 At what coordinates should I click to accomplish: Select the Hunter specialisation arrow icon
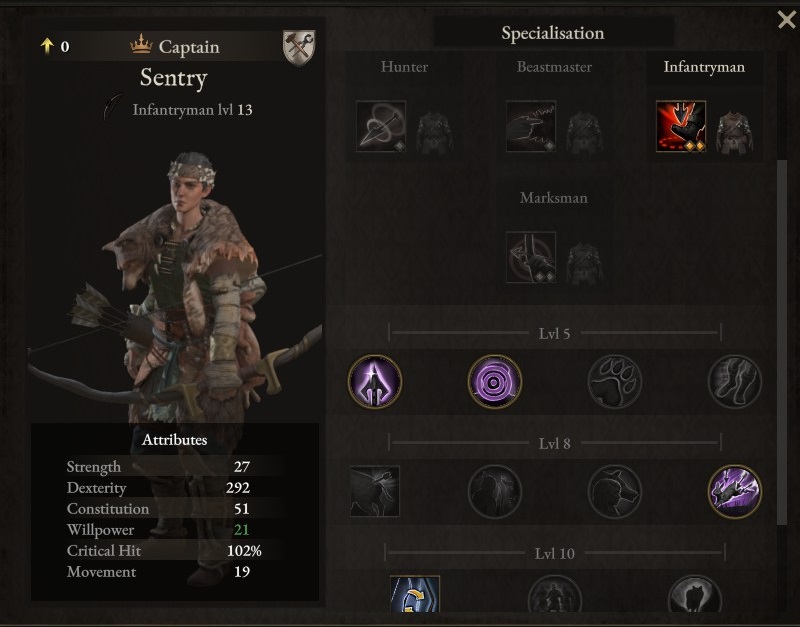(x=381, y=127)
